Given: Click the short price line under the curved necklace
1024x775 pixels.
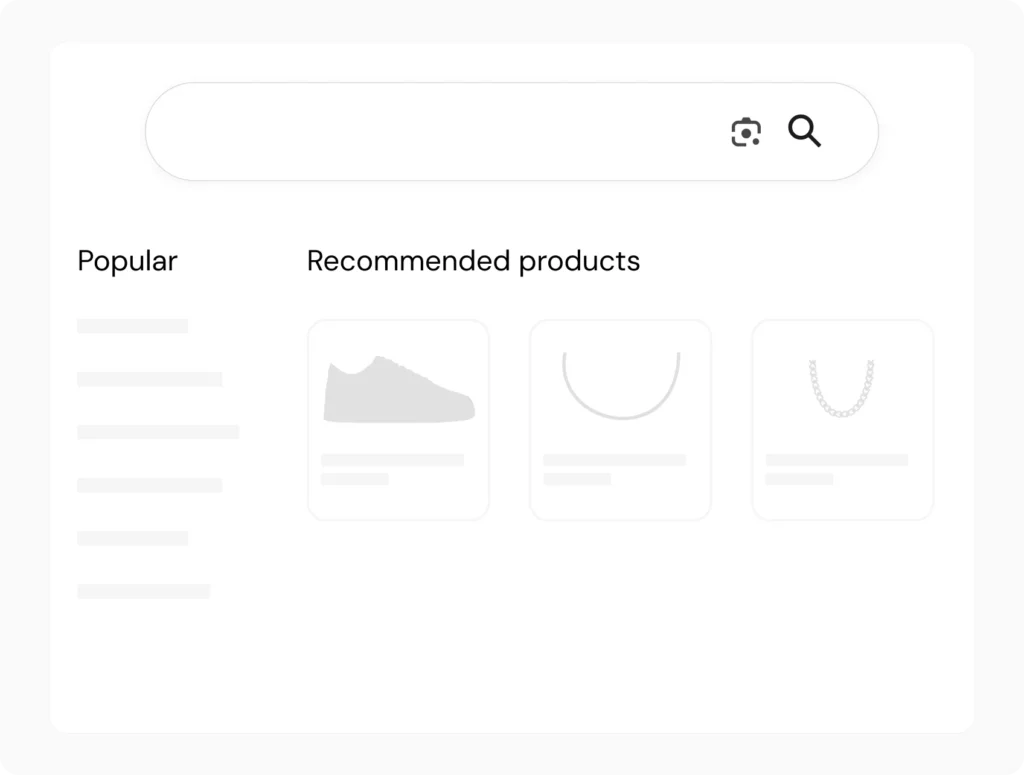Looking at the screenshot, I should (x=577, y=479).
